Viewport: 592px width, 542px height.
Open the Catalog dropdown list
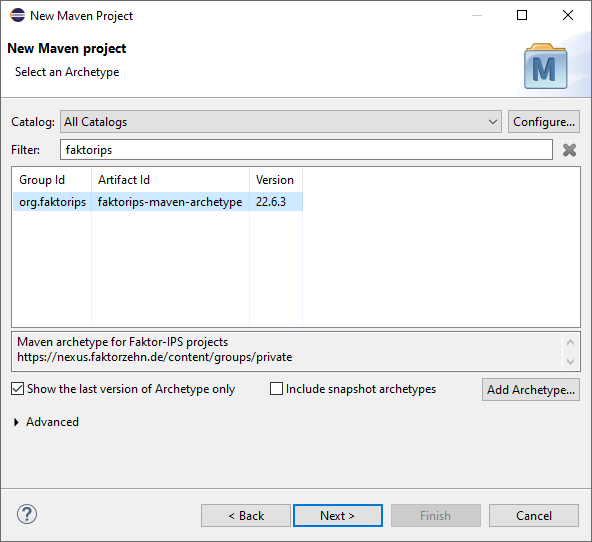[x=281, y=122]
